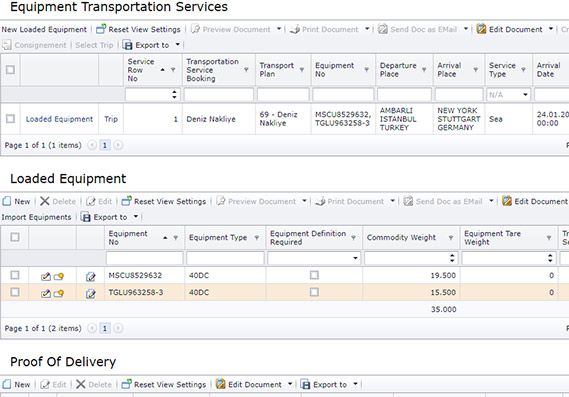
Task: Open filter for Departure Place column
Action: click(424, 70)
